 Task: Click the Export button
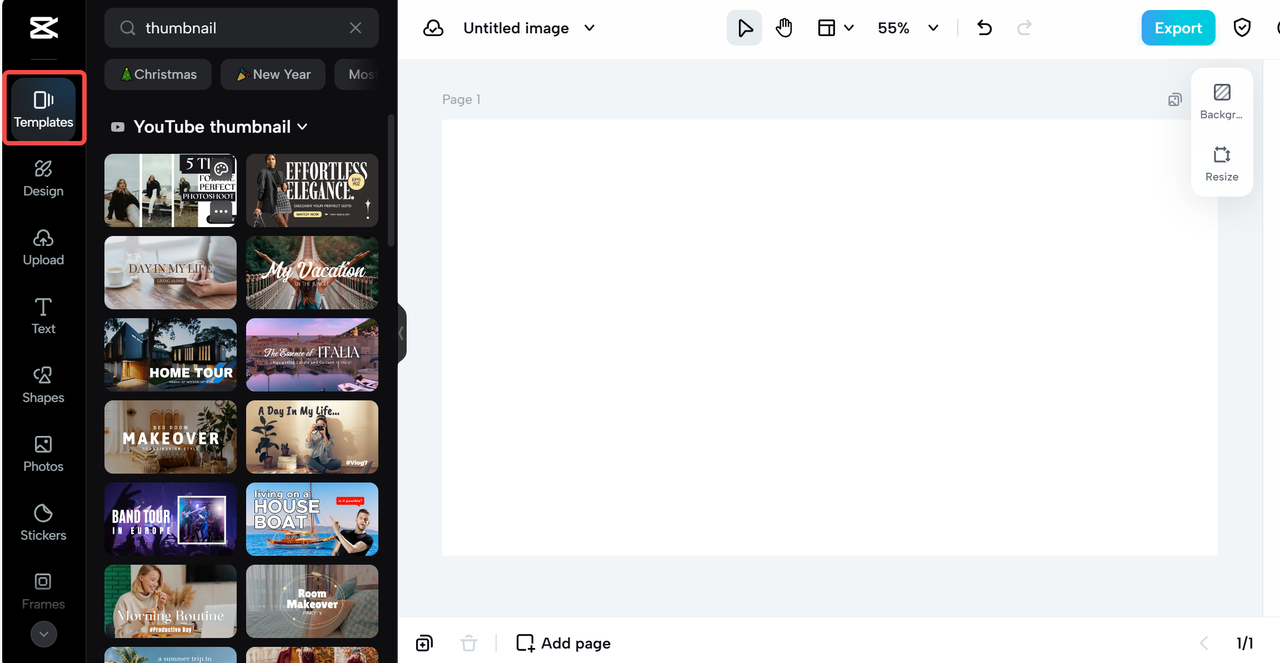[x=1178, y=28]
